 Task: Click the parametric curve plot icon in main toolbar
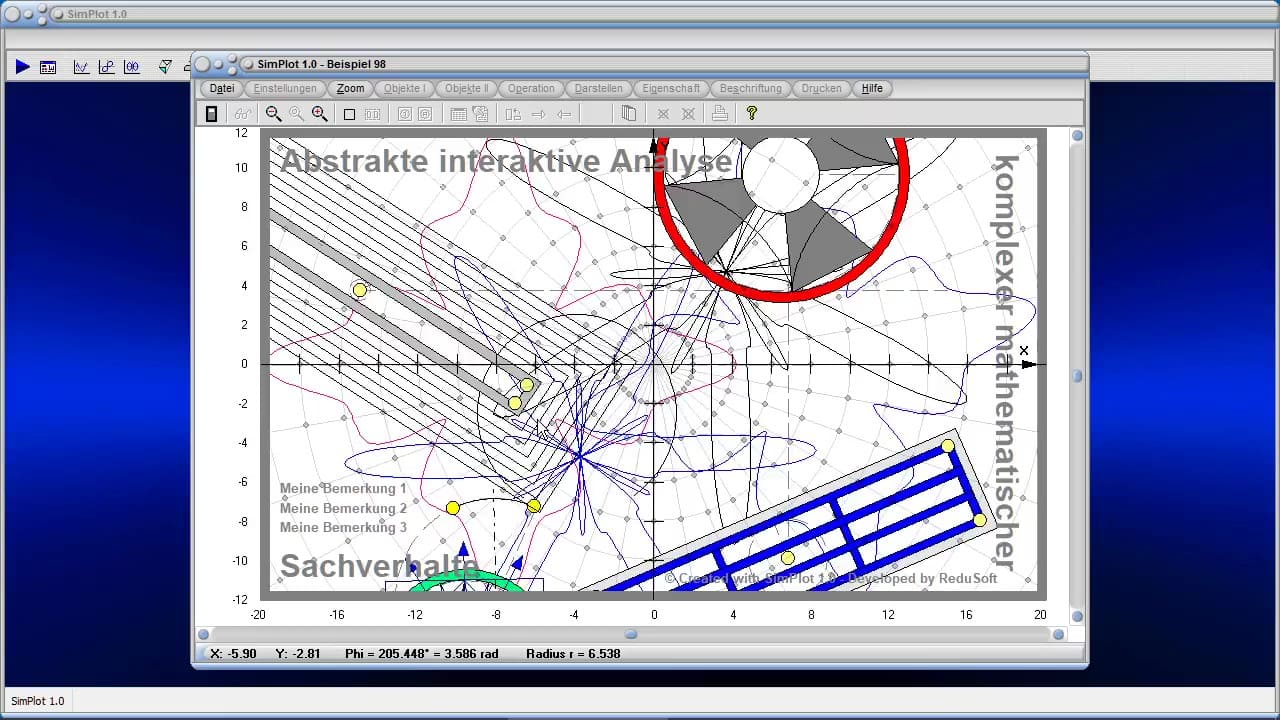[x=106, y=67]
